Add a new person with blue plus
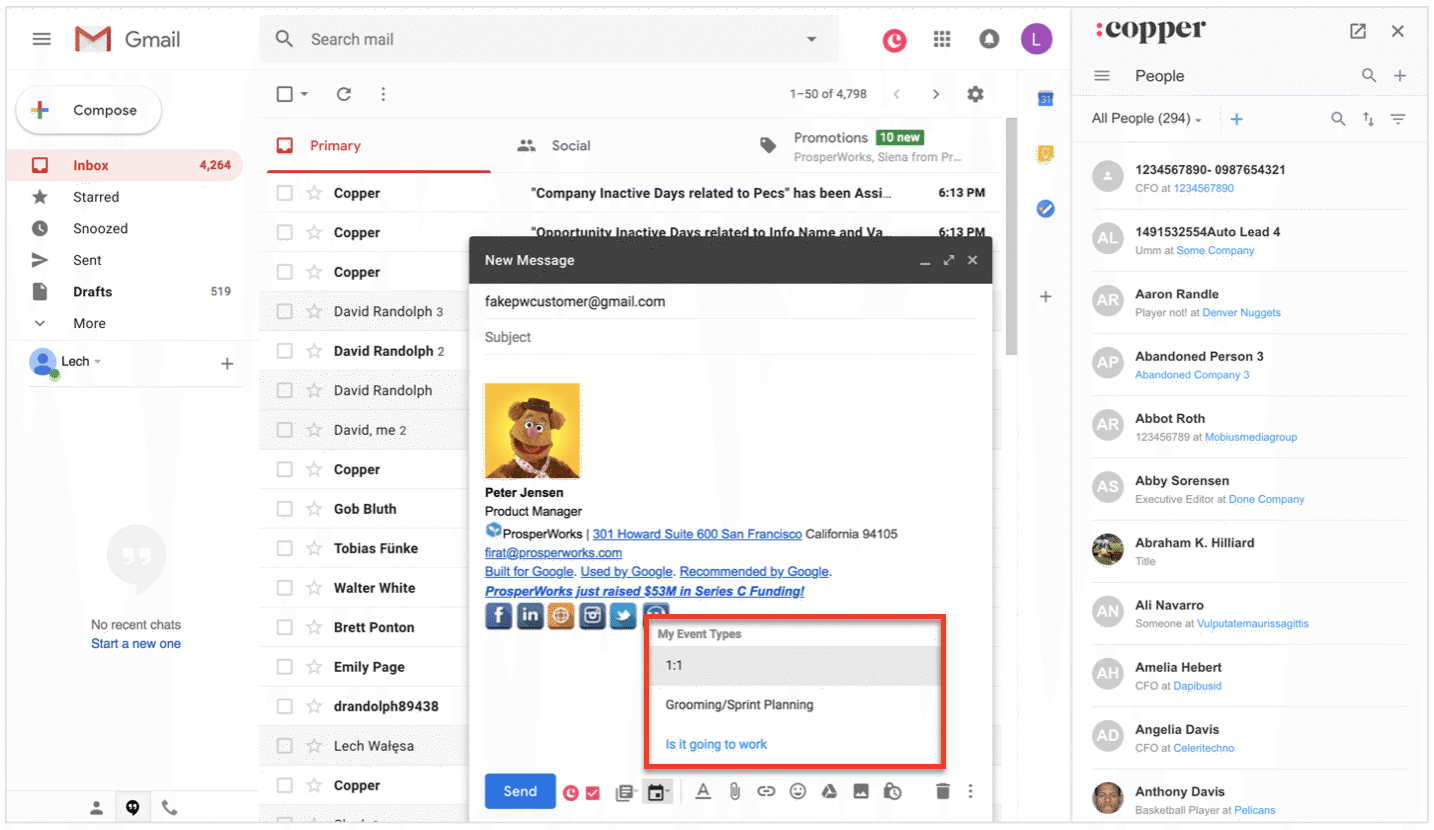1434x830 pixels. point(1237,119)
